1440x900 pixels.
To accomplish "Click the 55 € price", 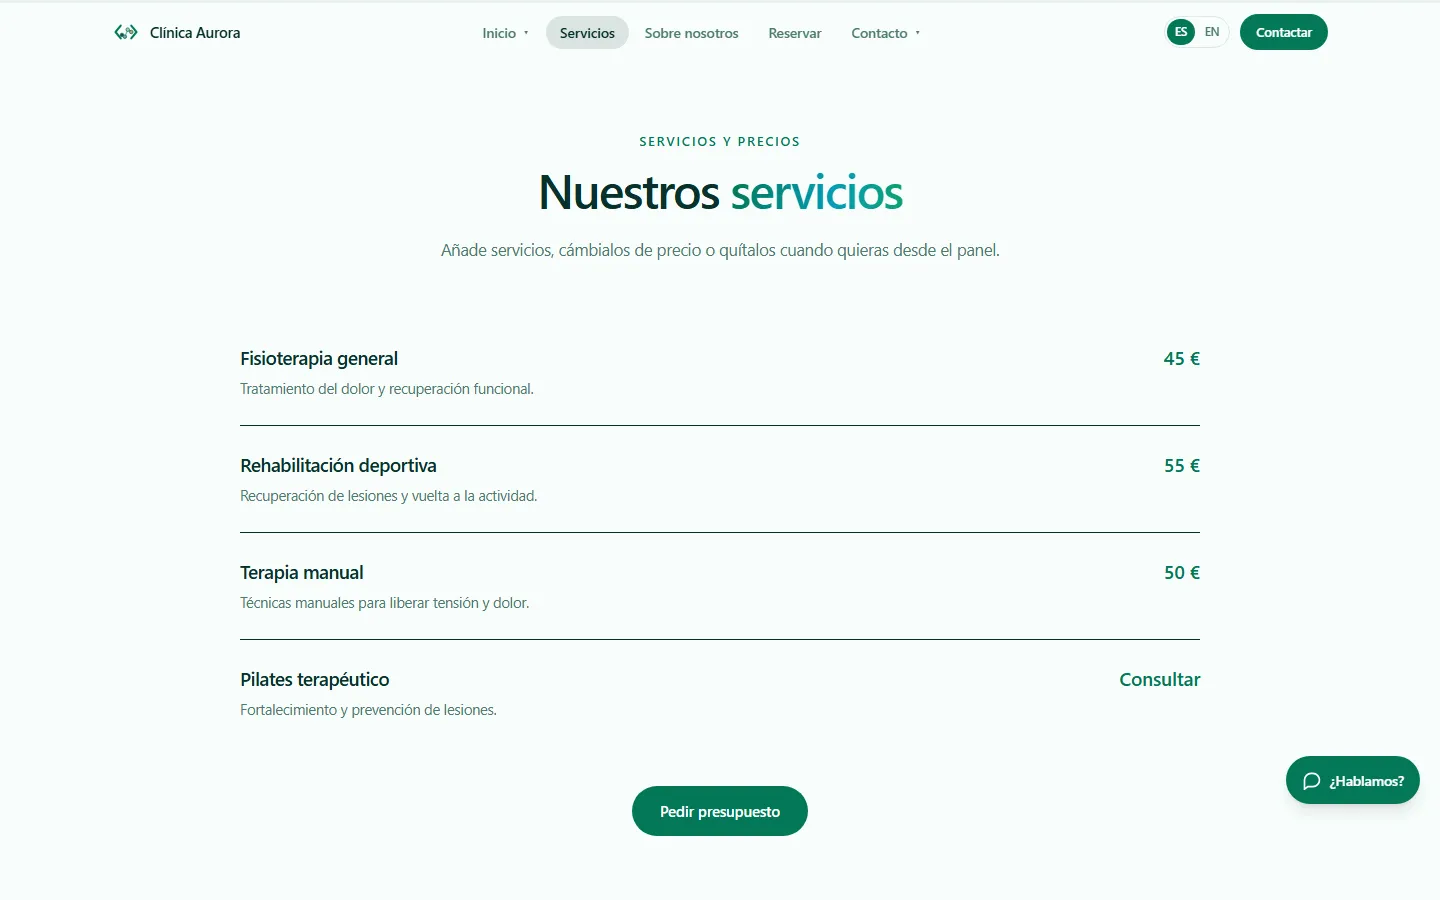I will pos(1182,466).
